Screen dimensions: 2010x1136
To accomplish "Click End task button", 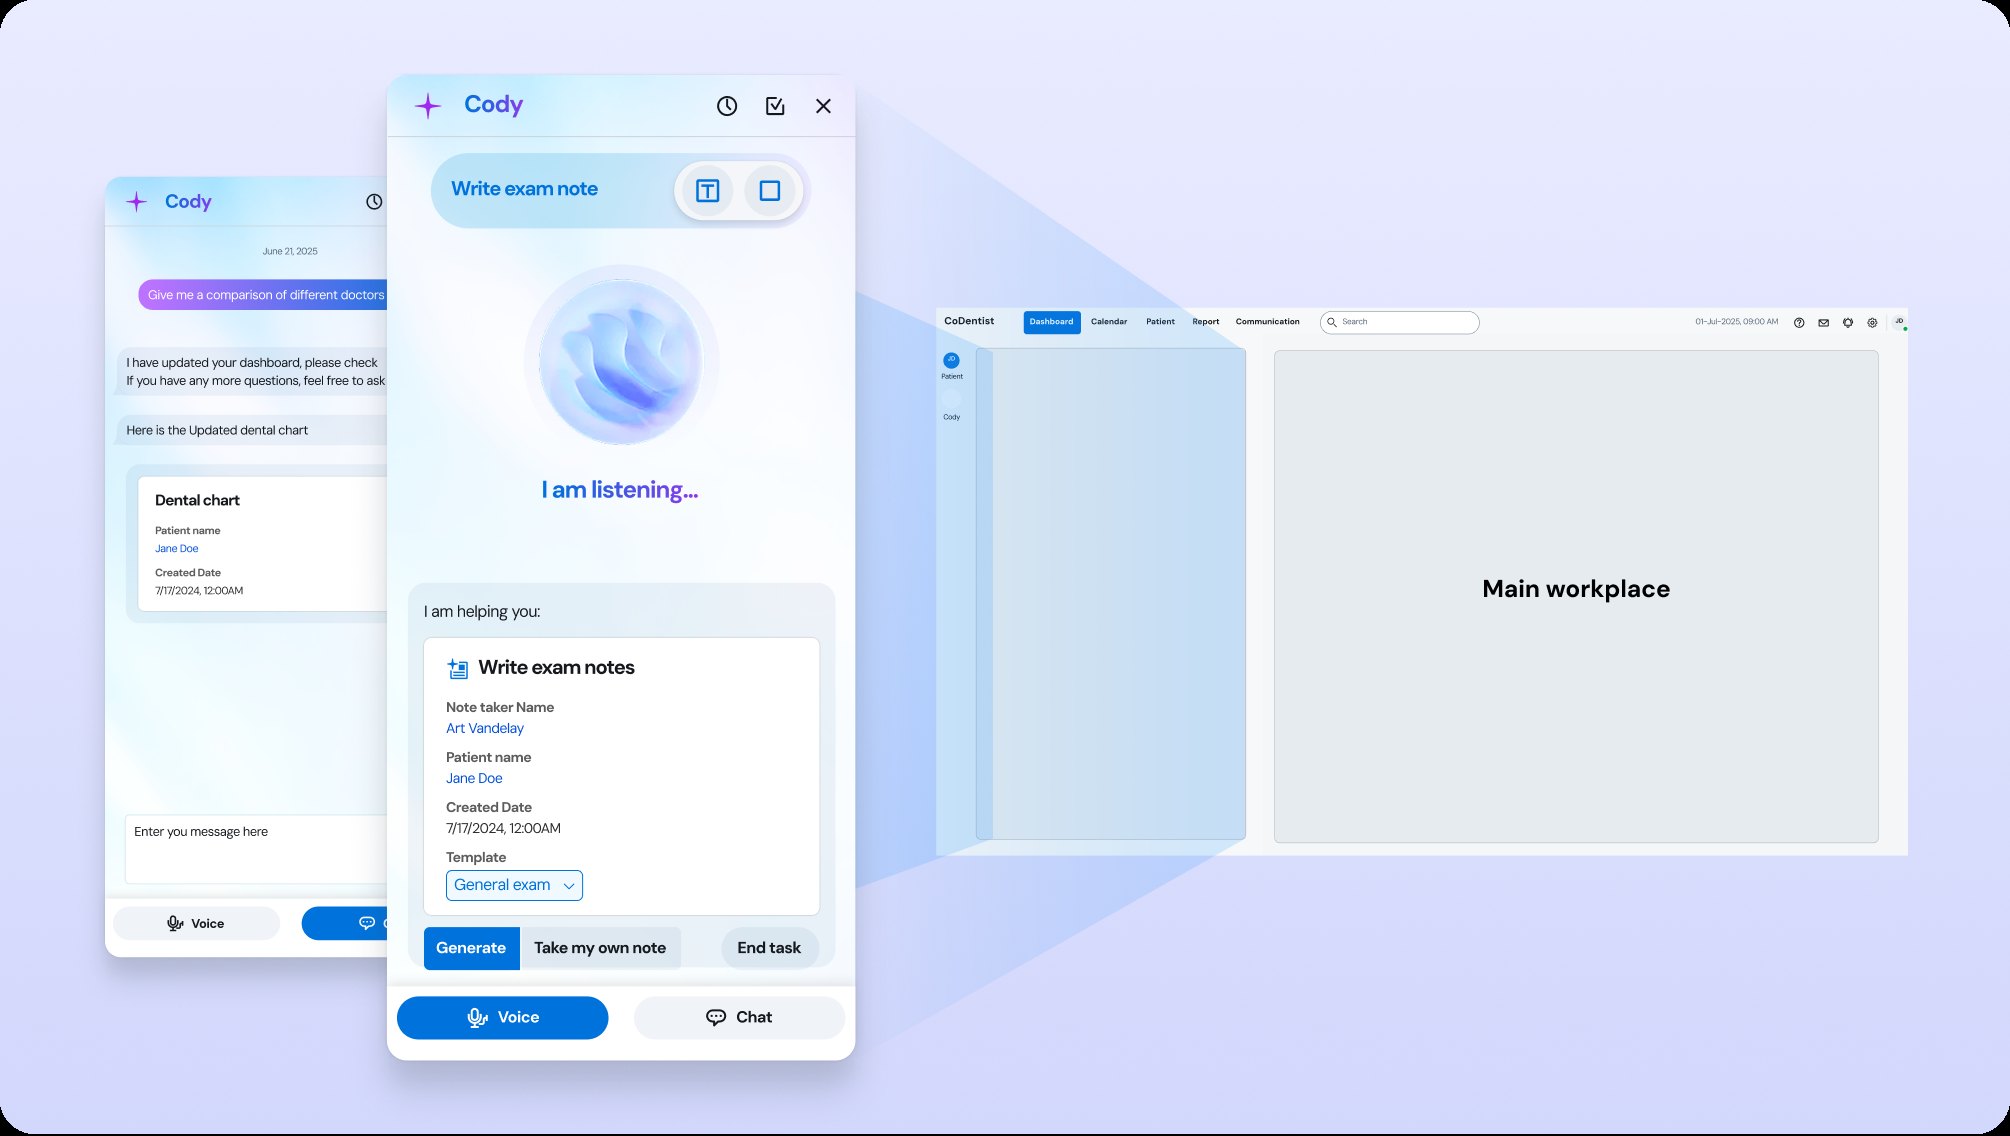I will point(769,948).
